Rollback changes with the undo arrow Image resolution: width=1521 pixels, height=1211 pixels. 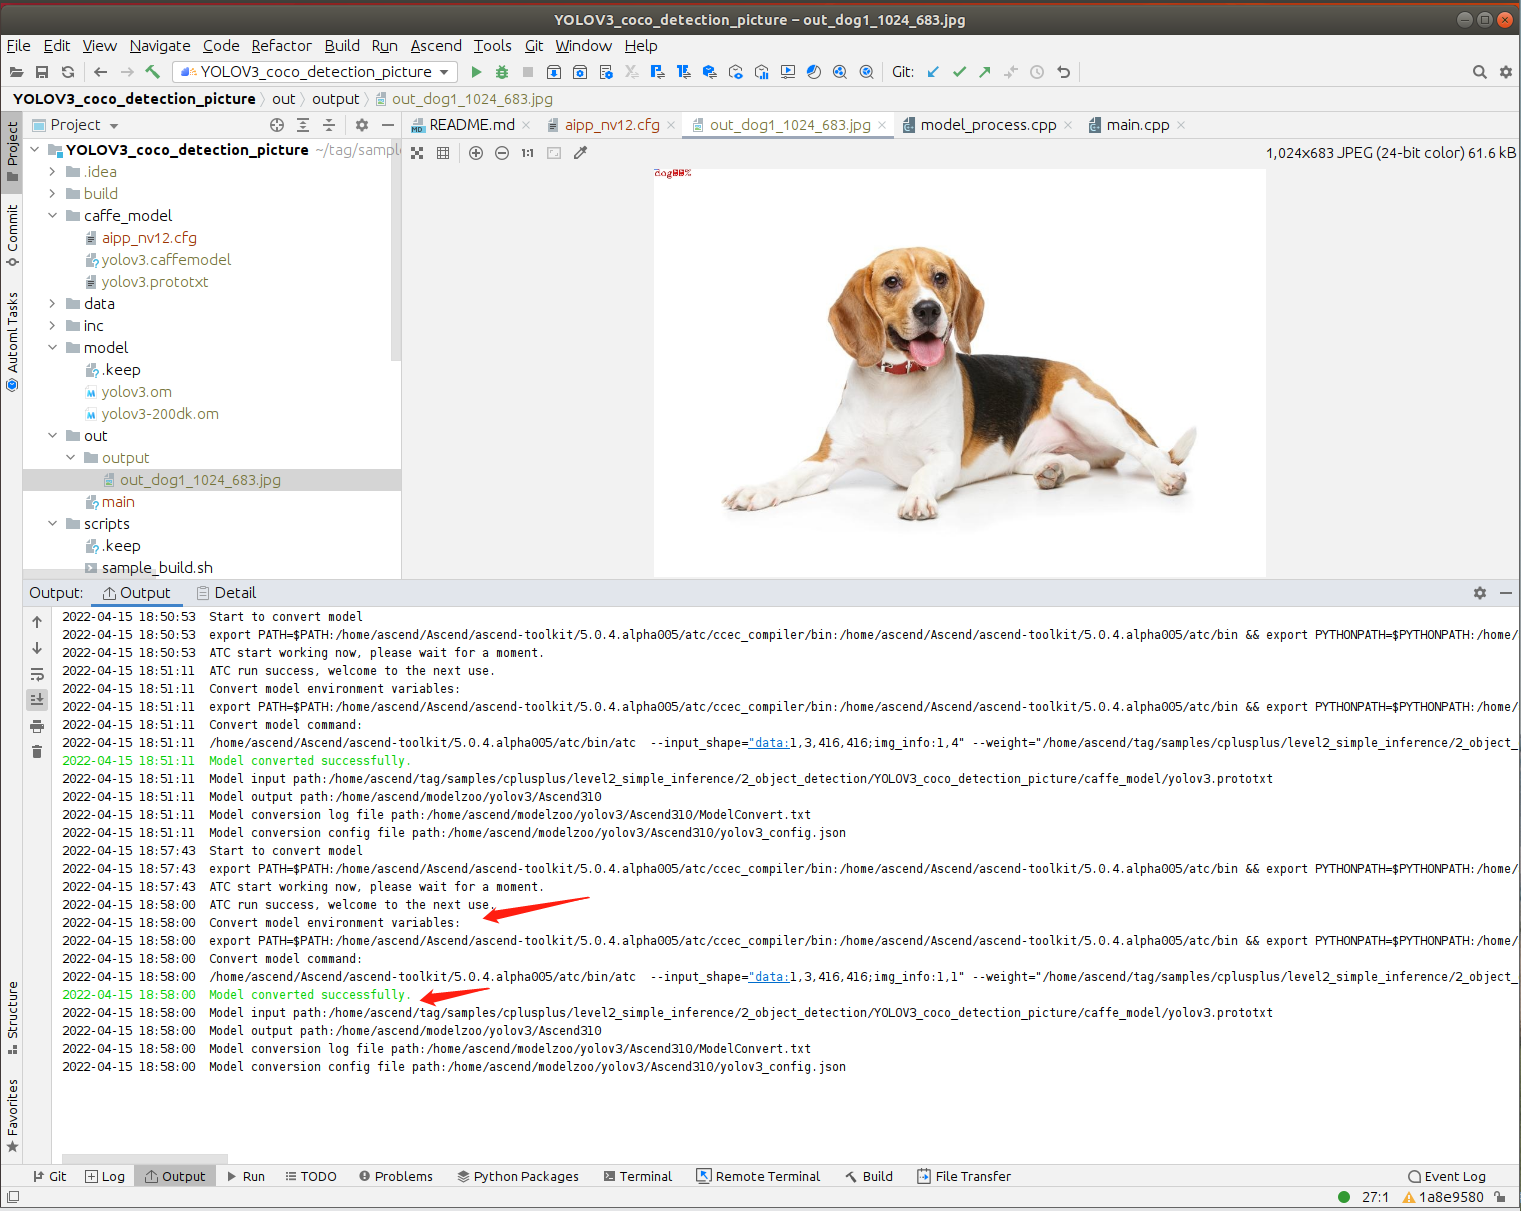pyautogui.click(x=1063, y=72)
